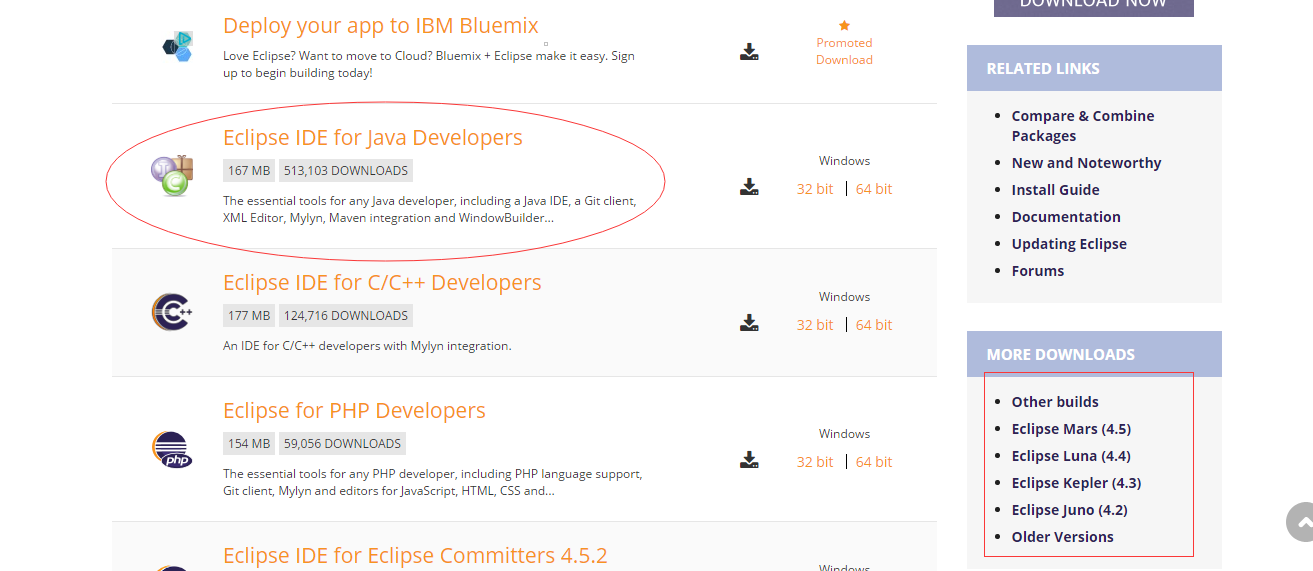Select 32 bit for PHP Developers package

coord(815,462)
